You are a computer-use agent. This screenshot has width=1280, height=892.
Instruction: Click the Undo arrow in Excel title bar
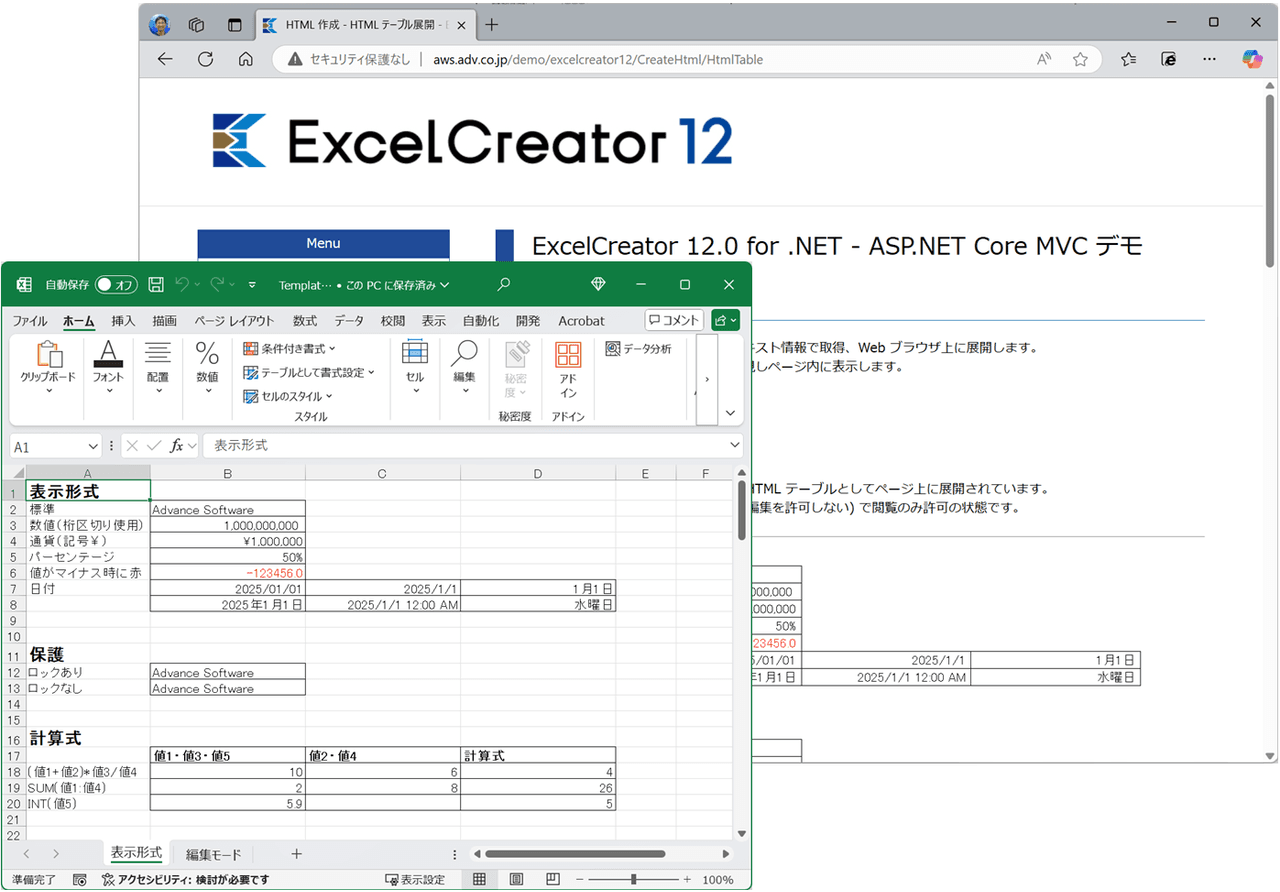(x=182, y=285)
